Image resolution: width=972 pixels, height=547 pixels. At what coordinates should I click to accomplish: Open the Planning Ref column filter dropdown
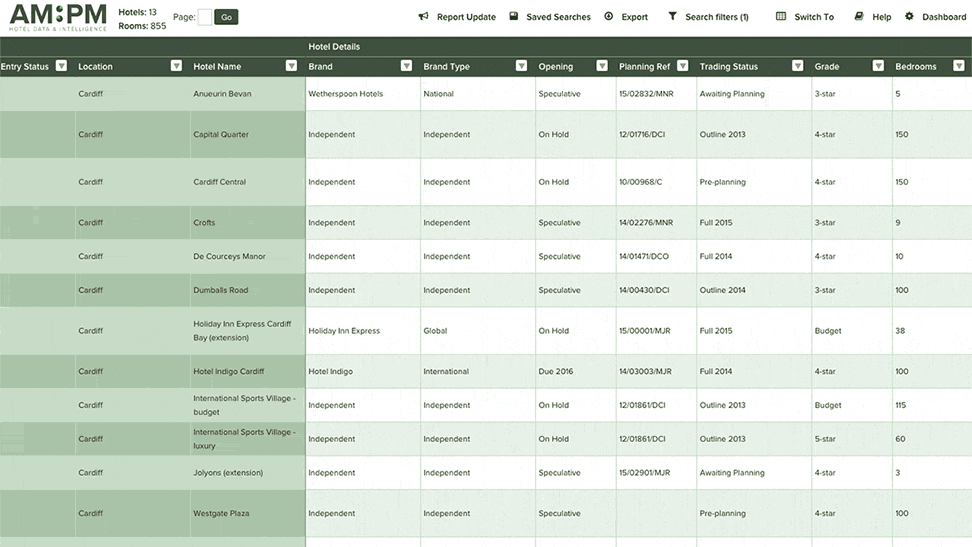683,66
